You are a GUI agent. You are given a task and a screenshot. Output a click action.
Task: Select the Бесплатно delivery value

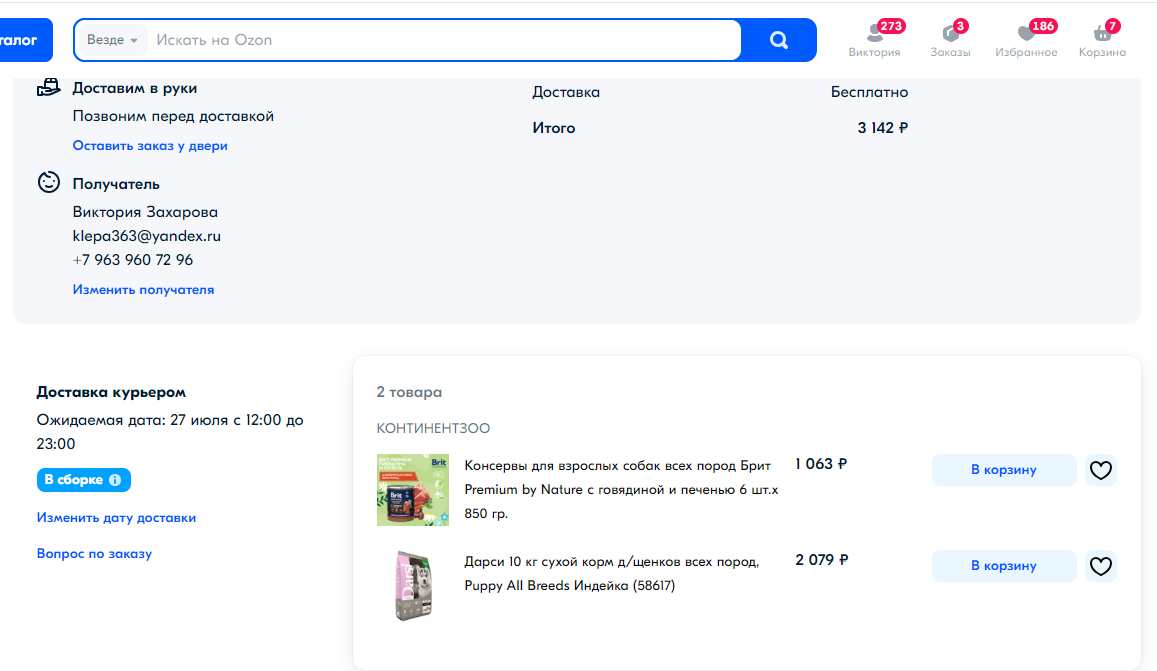coord(869,92)
